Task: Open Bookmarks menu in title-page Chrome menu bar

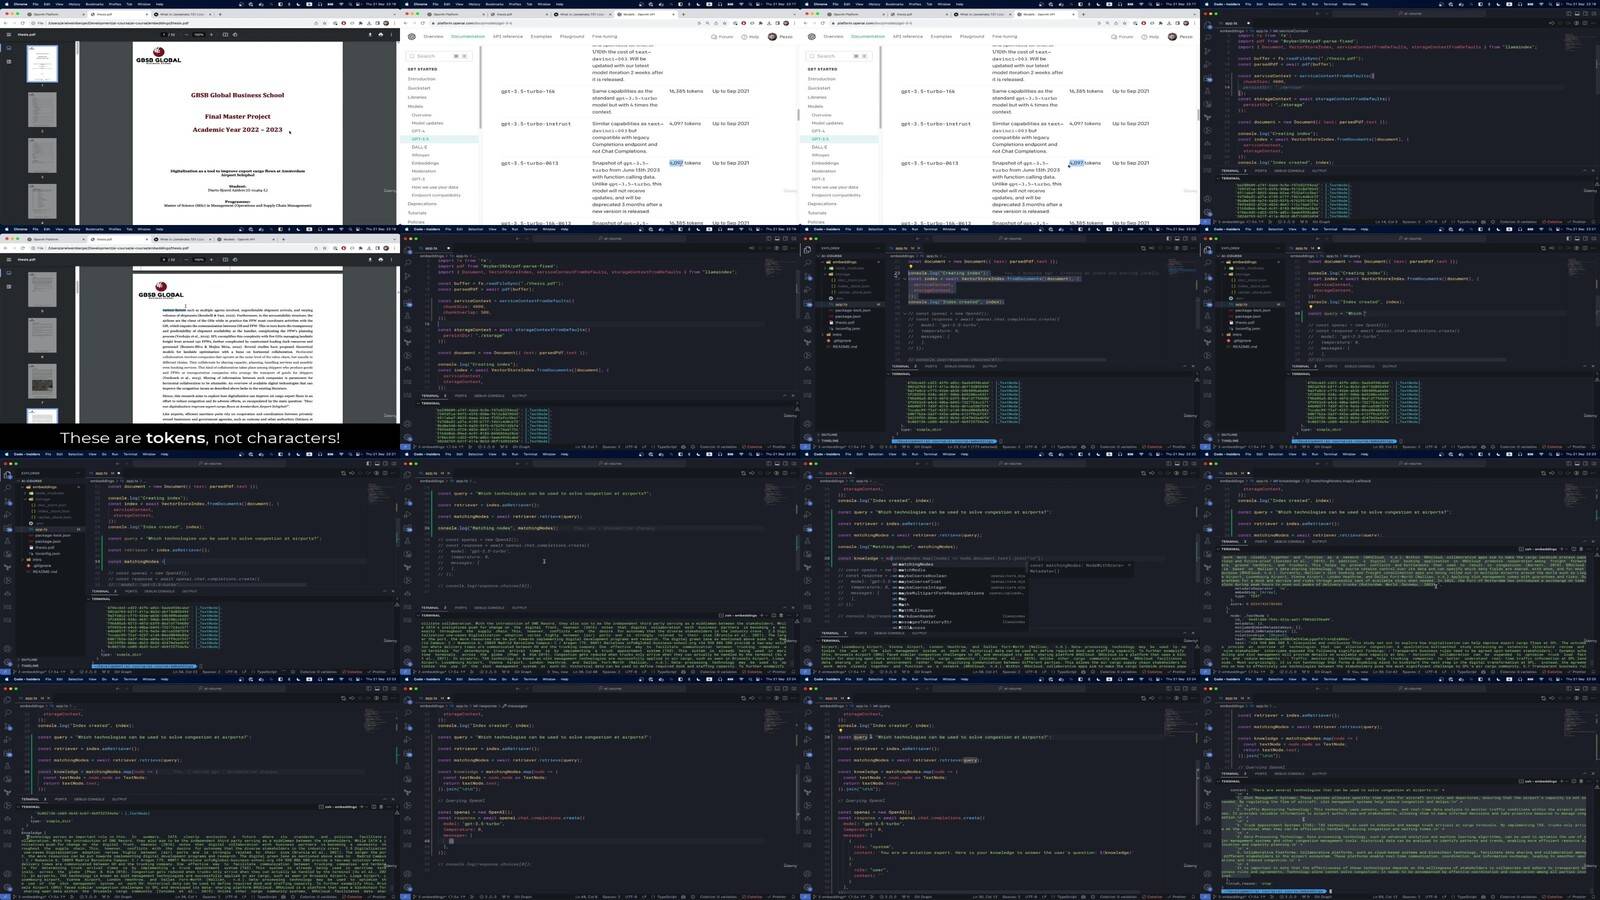Action: [x=94, y=4]
